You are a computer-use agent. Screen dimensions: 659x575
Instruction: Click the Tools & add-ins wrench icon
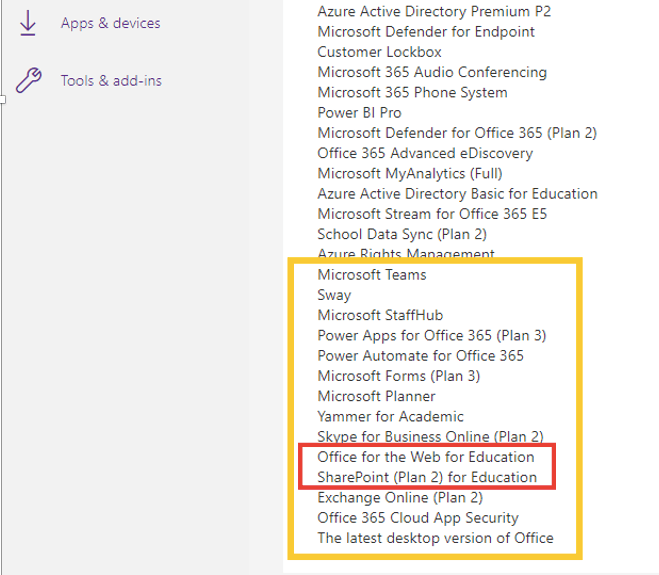coord(29,80)
